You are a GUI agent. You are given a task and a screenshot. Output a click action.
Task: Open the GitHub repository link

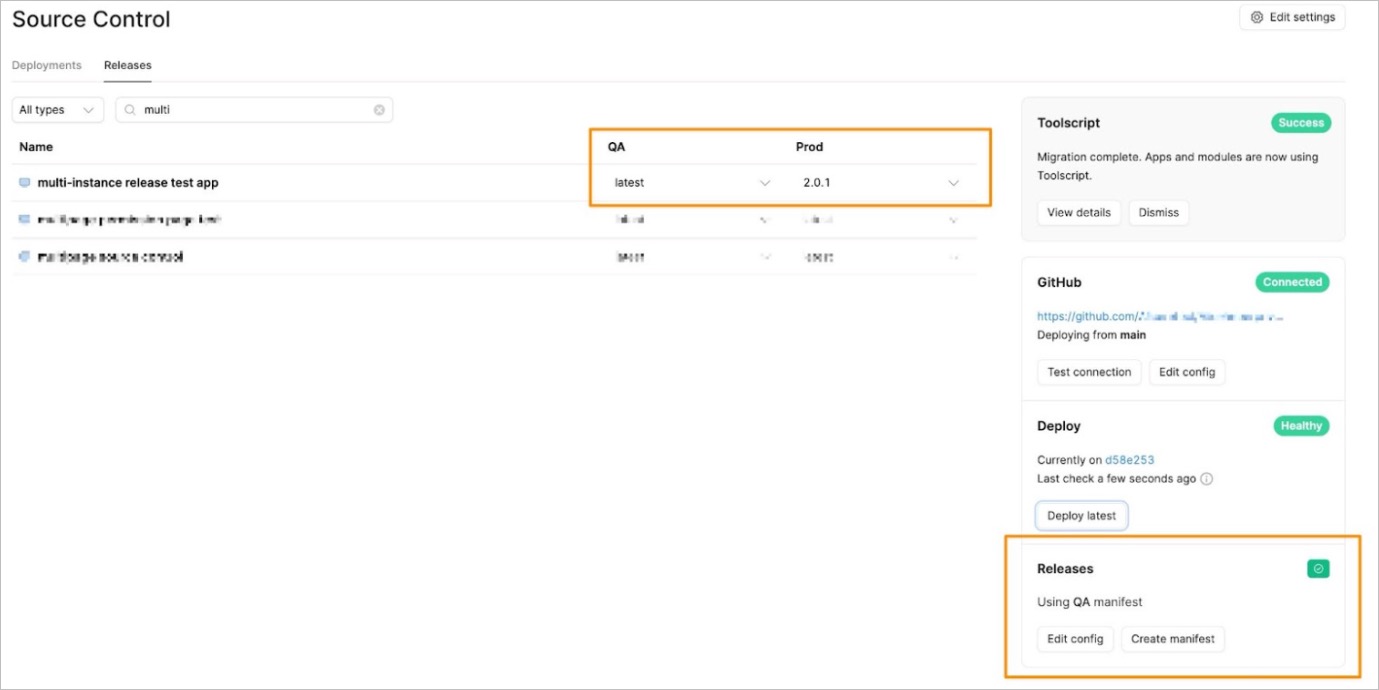coord(1160,316)
